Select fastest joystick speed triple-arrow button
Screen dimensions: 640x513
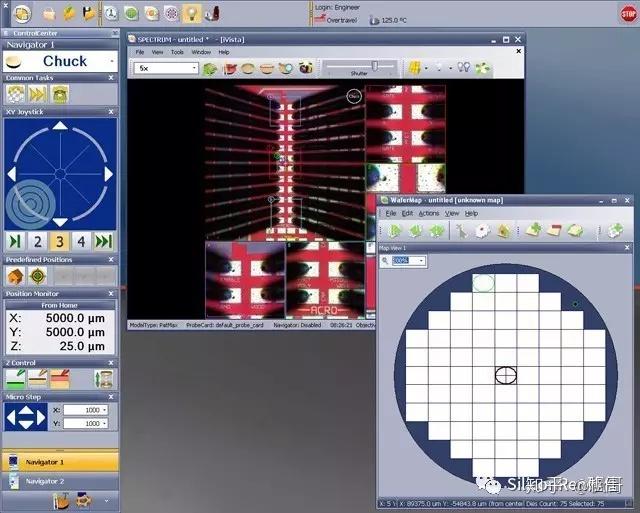tap(103, 242)
